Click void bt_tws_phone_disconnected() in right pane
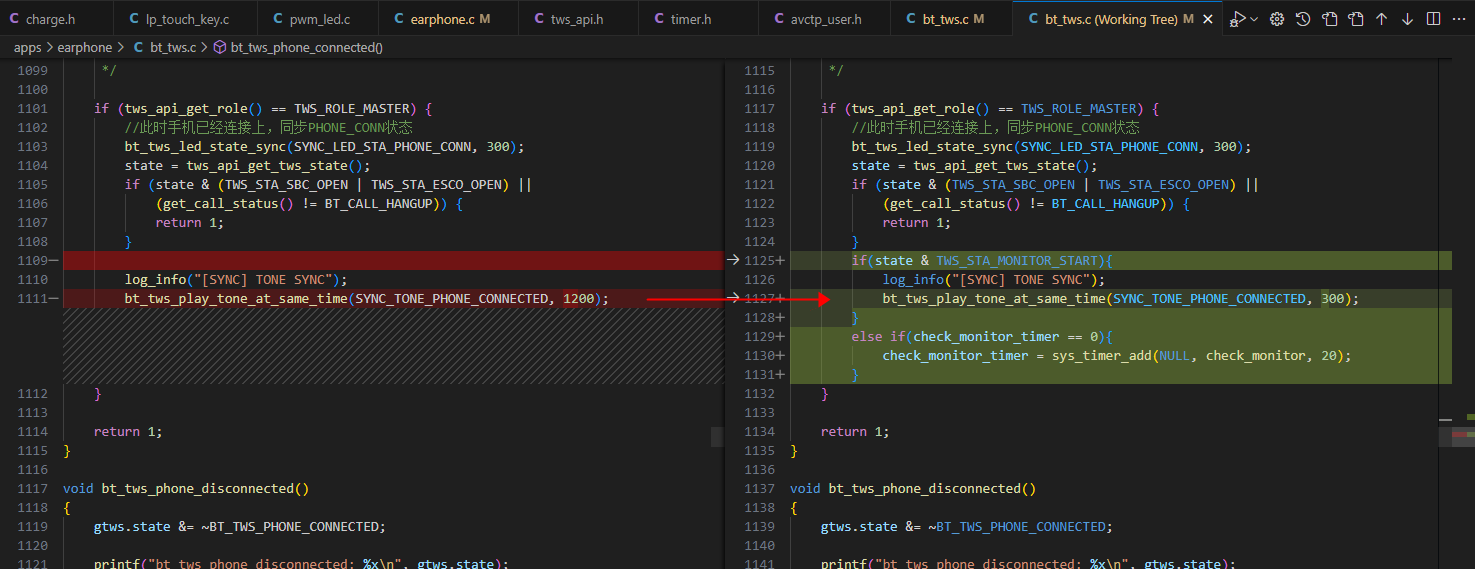Screen dimensions: 1475x569 coord(913,488)
